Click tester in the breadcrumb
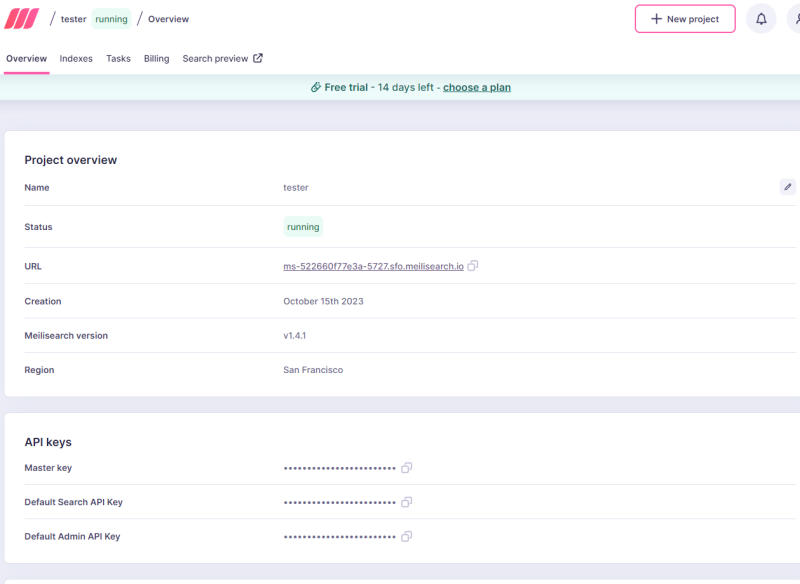The height and width of the screenshot is (584, 800). point(73,19)
